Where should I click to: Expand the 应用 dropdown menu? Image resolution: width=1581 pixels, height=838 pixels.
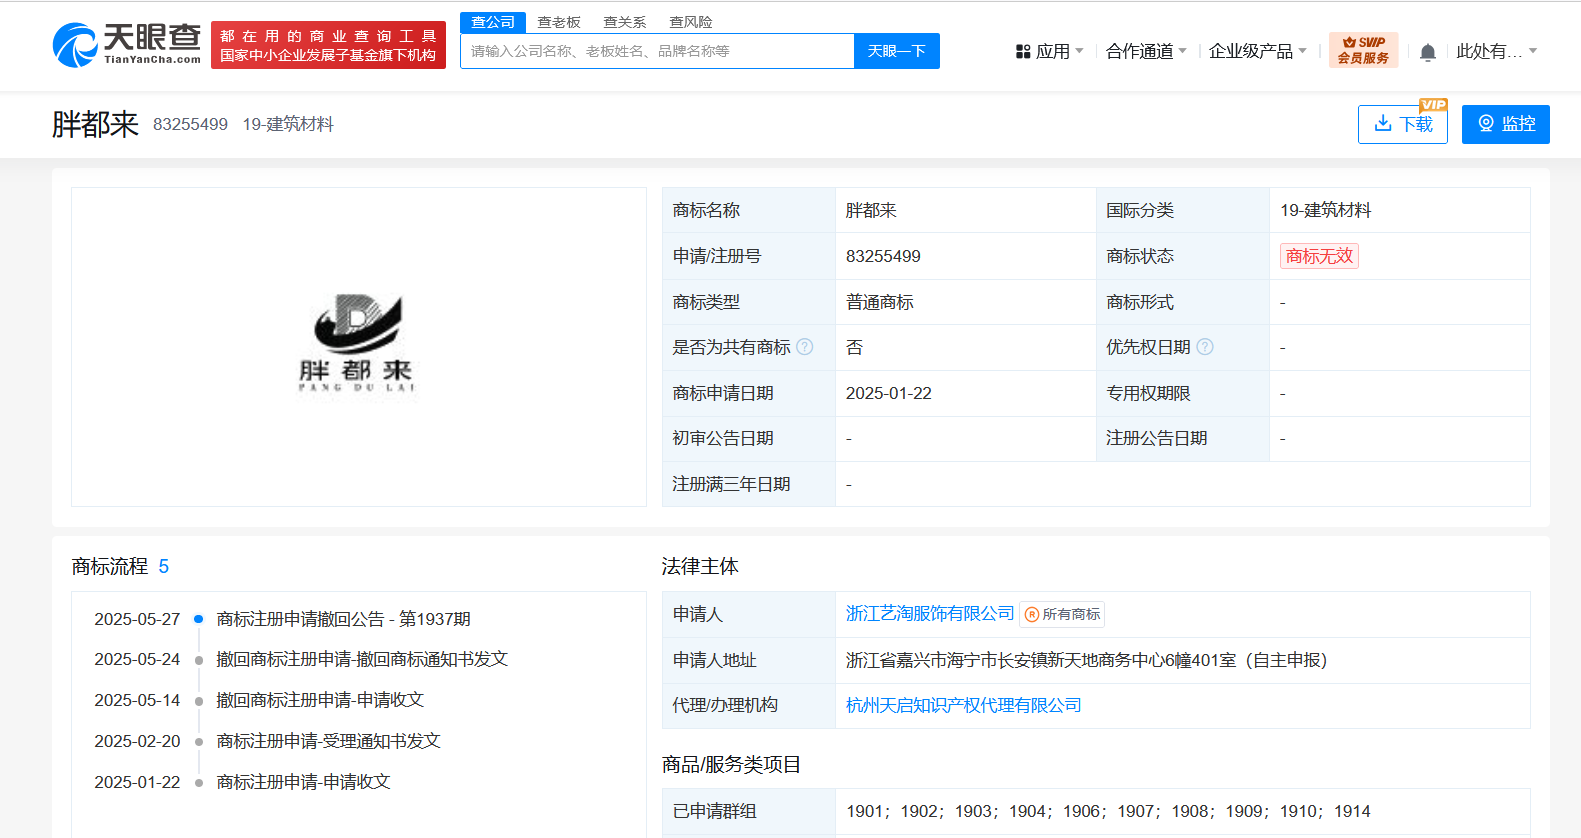coord(1049,51)
